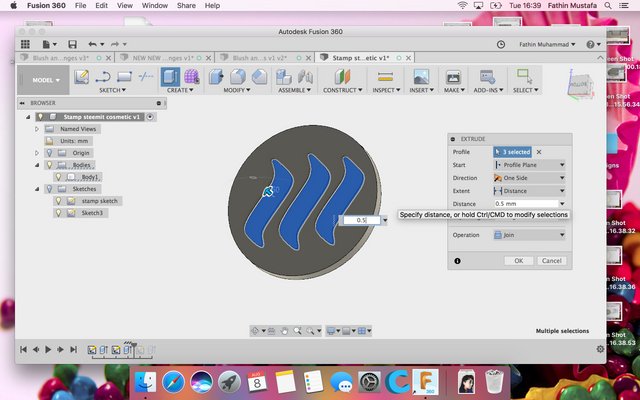
Task: Hide stamp sketch with its bulb
Action: point(58,201)
